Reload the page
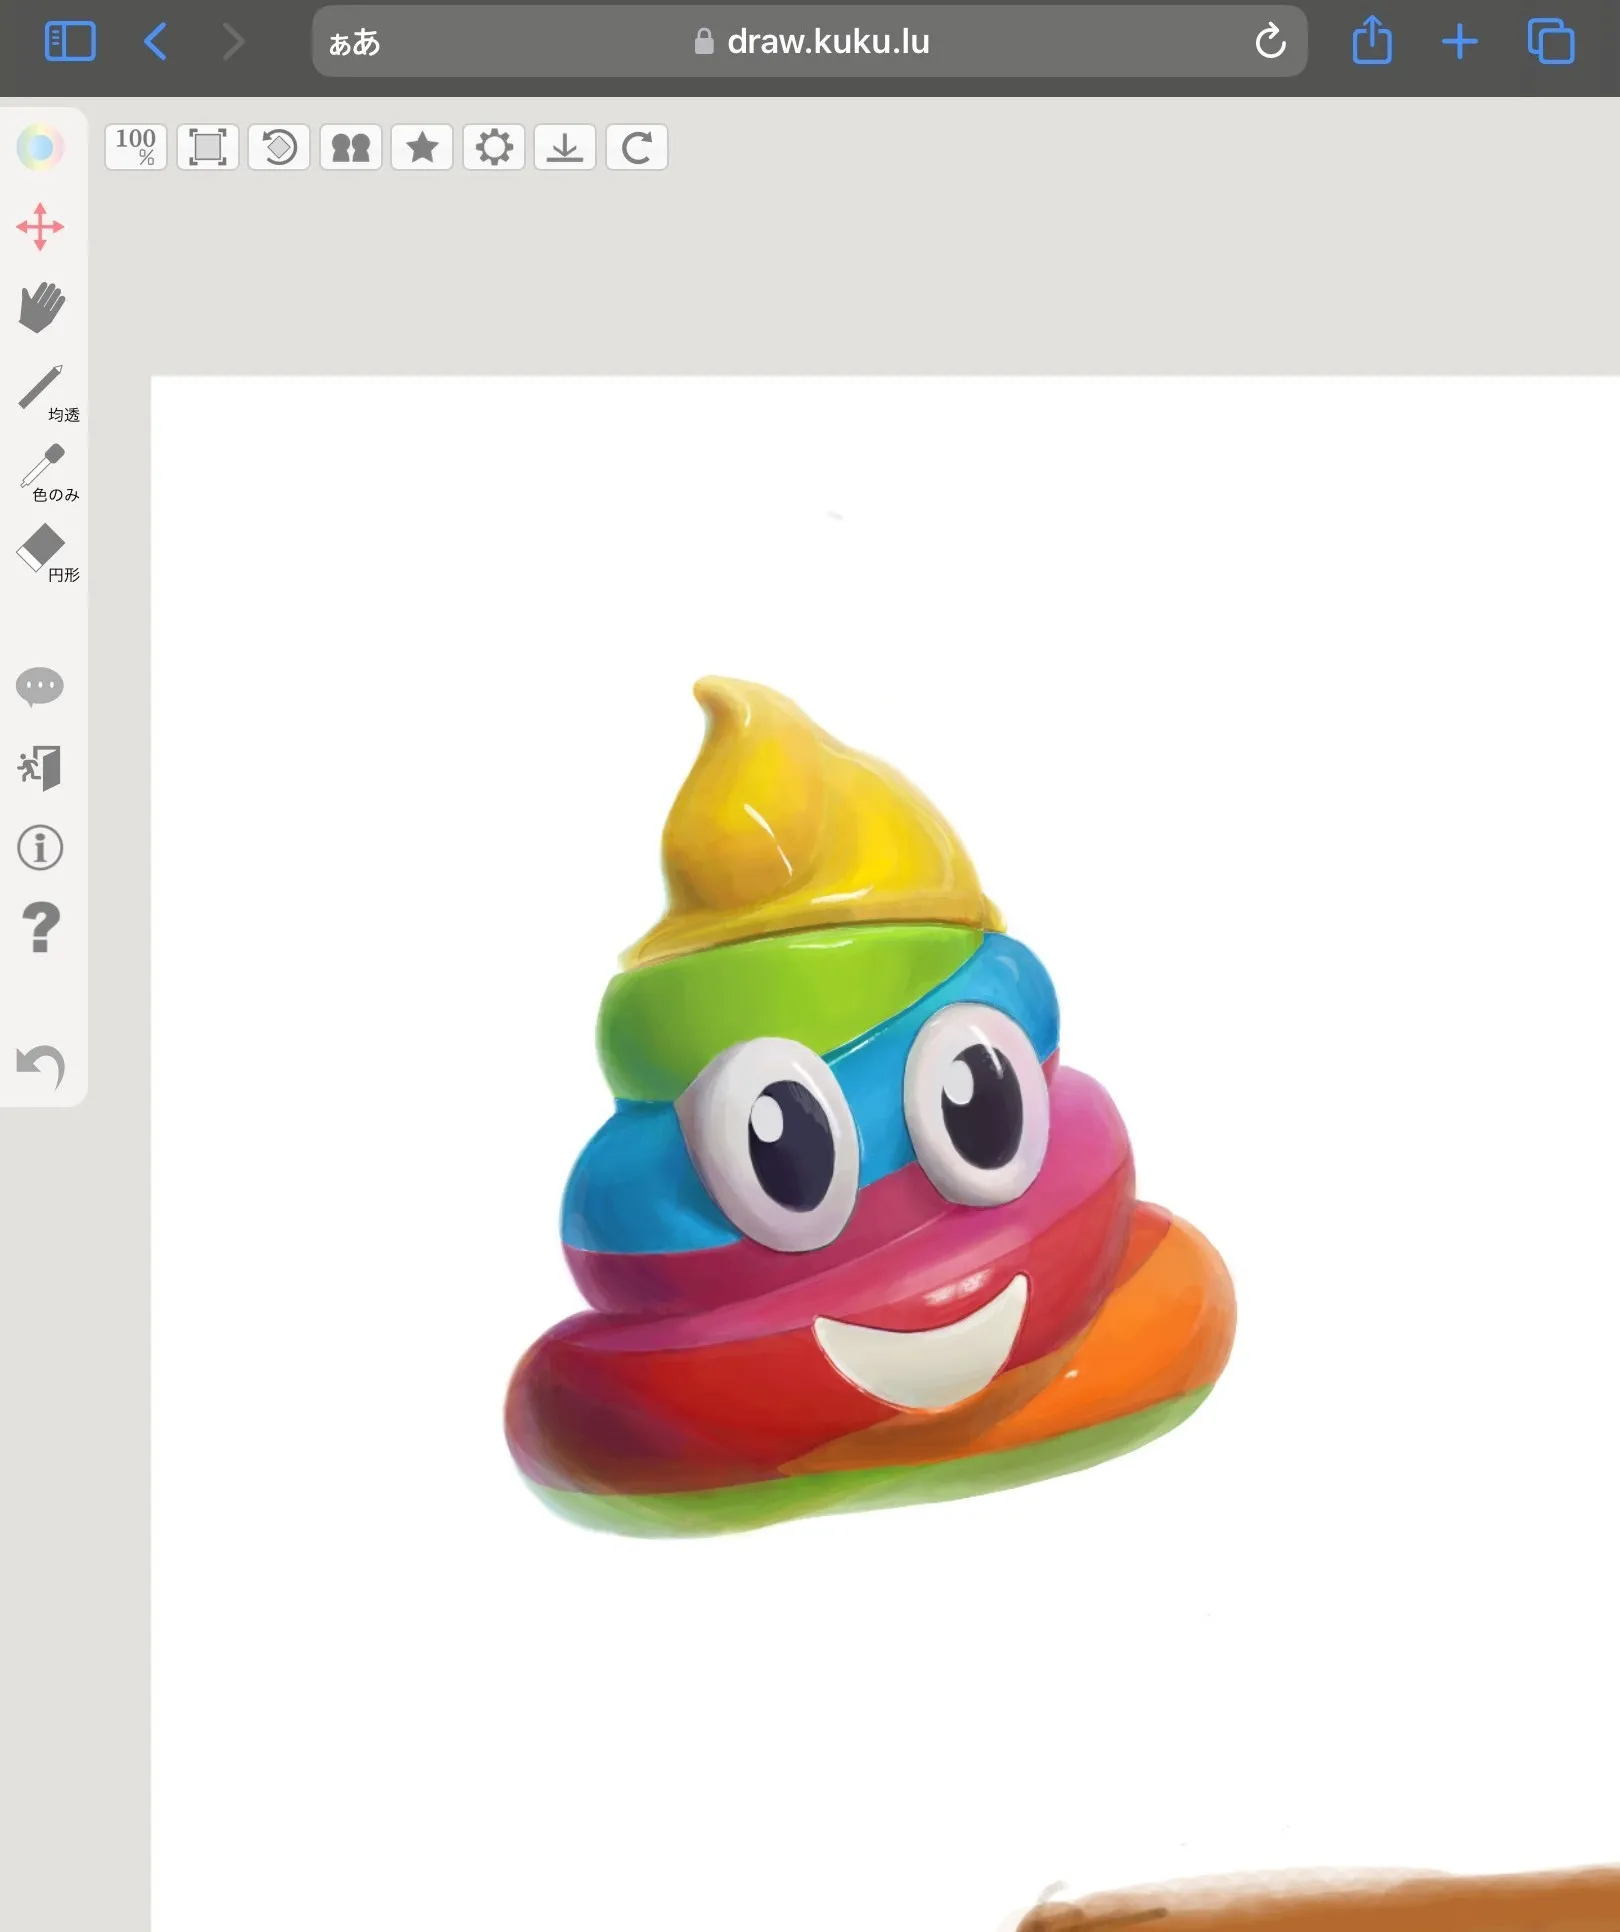 pos(1270,41)
